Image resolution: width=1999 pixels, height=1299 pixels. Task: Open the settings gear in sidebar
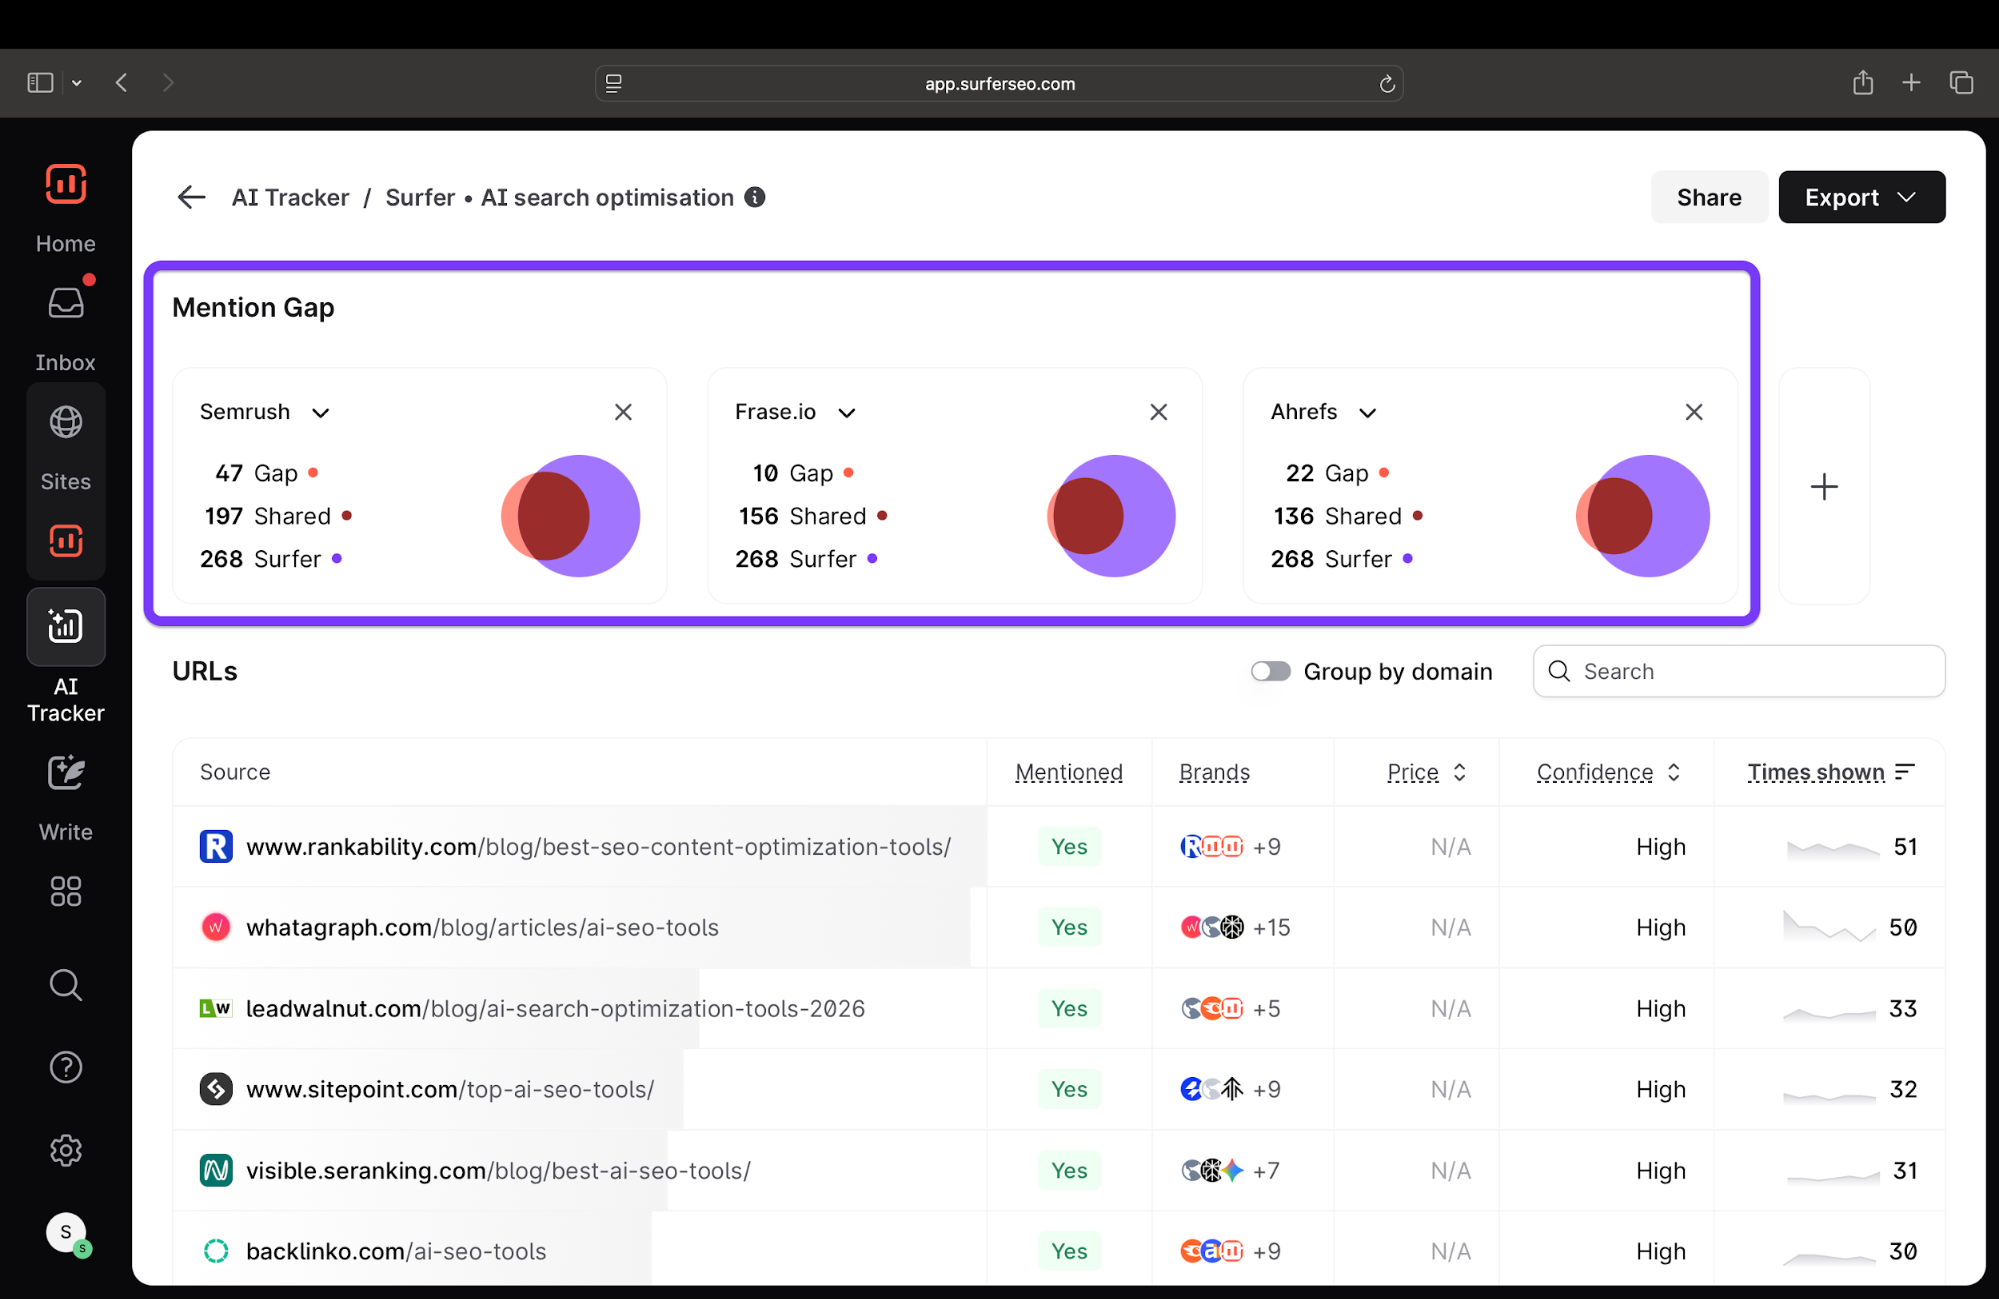tap(66, 1150)
